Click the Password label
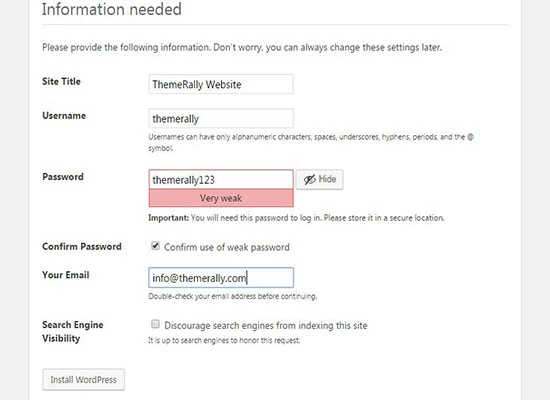Viewport: 550px width, 400px height. click(63, 176)
